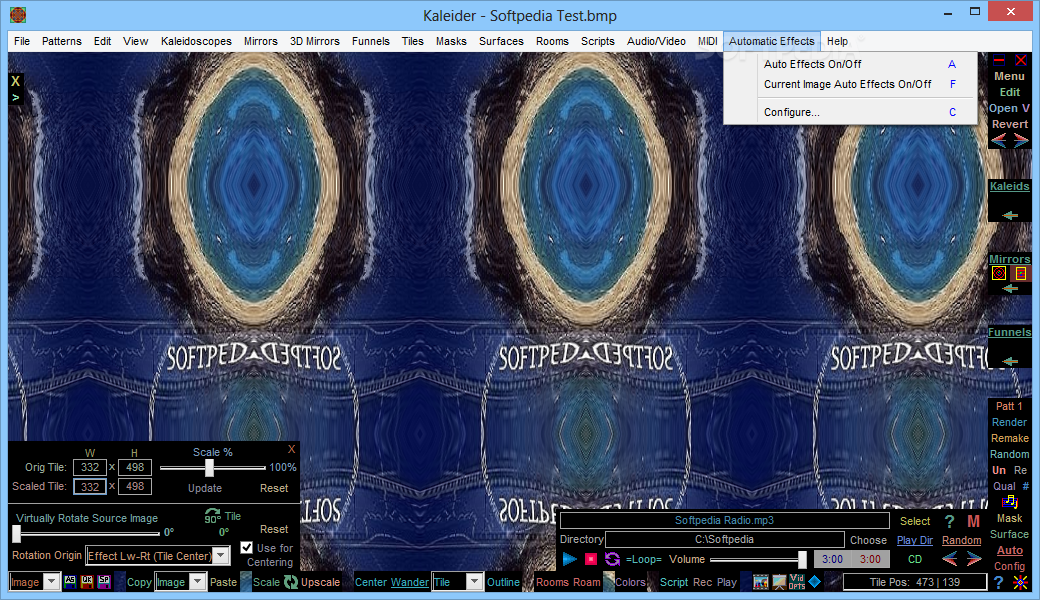Click the Kaleids link in side panel
Screen dimensions: 1040x600
pos(1009,186)
